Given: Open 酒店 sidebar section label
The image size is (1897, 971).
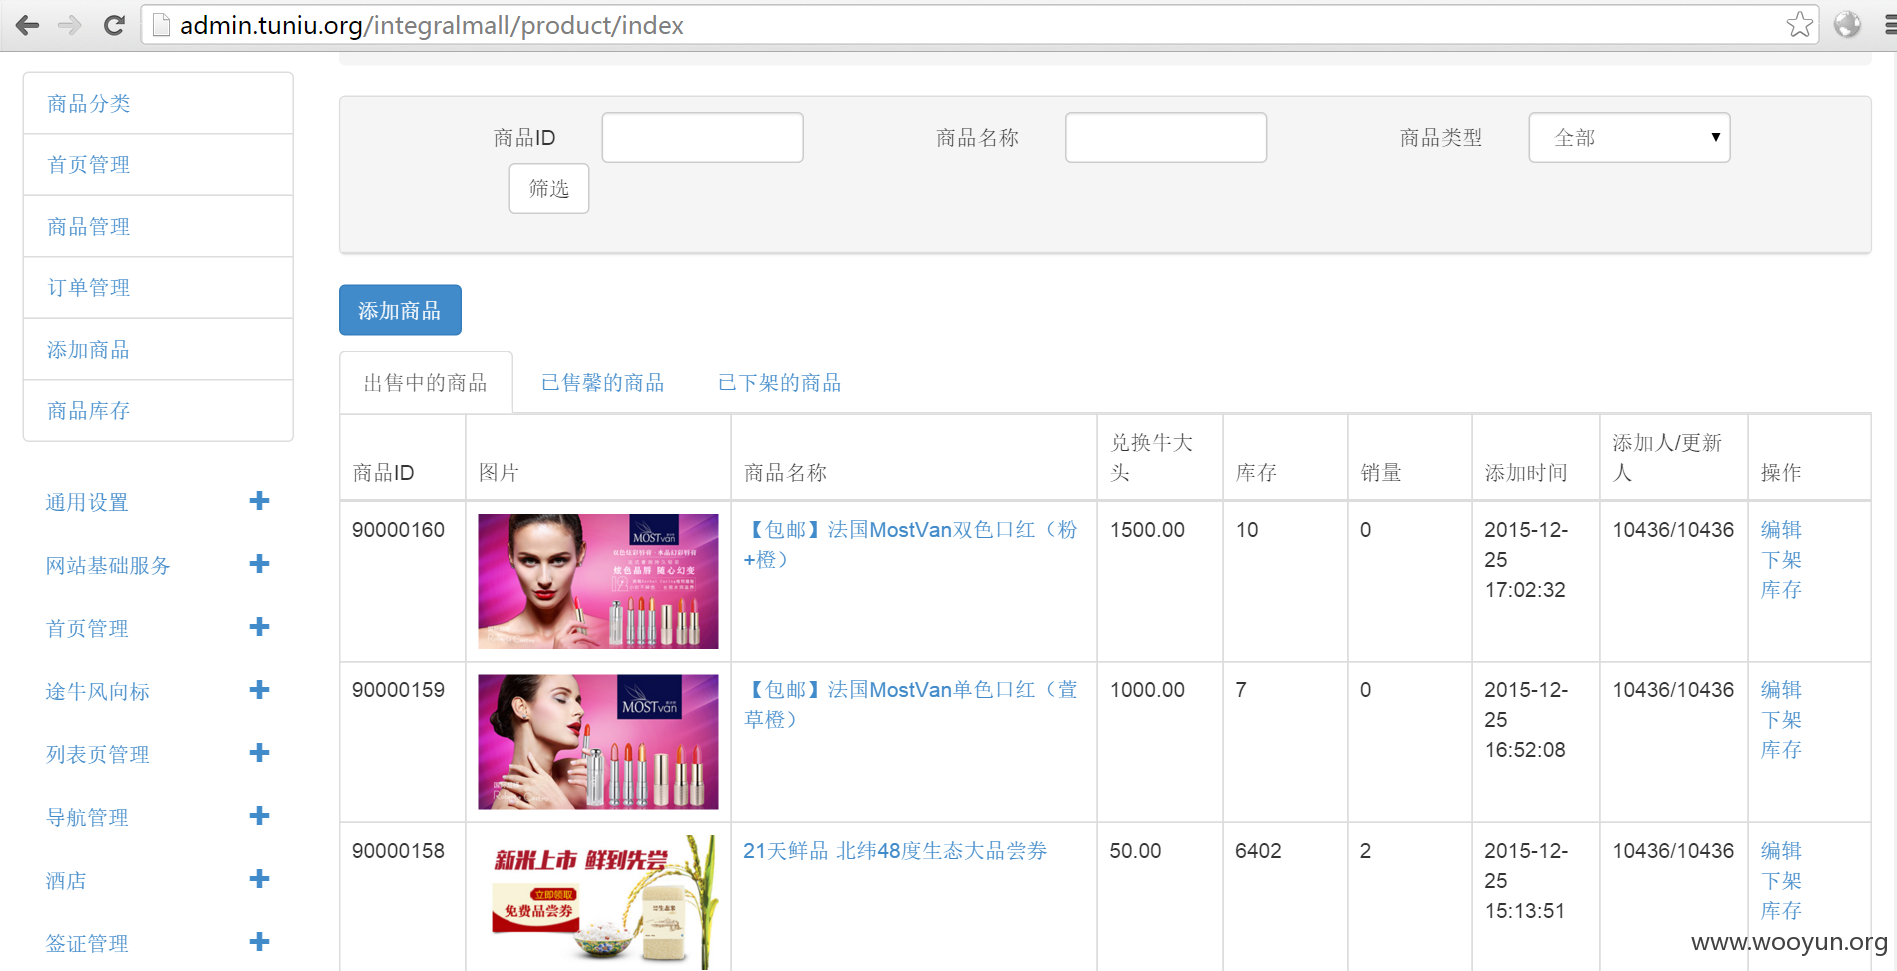Looking at the screenshot, I should point(66,881).
